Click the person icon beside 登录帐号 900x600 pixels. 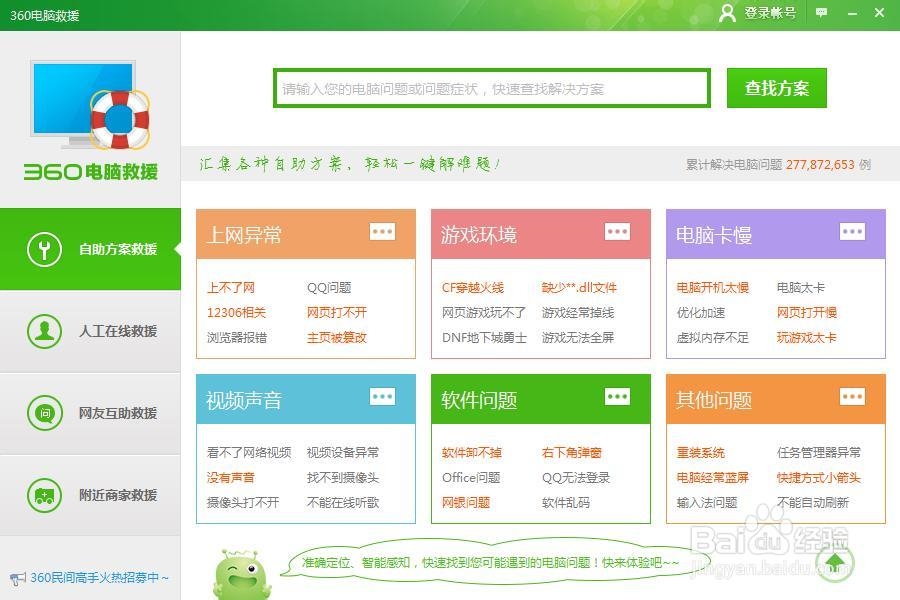pos(728,14)
